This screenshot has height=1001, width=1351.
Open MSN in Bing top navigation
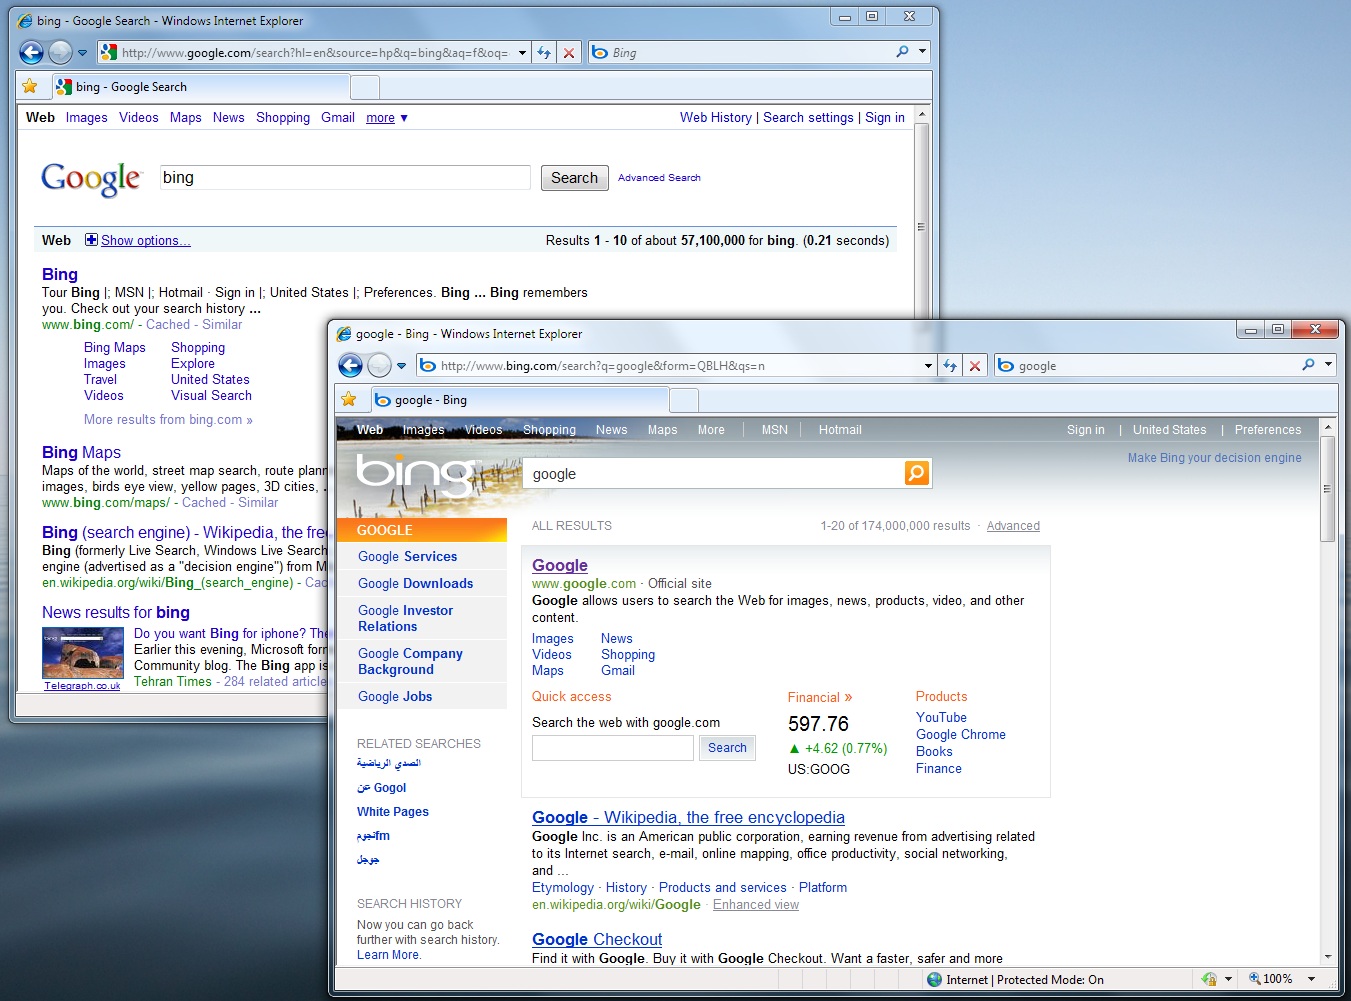point(775,430)
